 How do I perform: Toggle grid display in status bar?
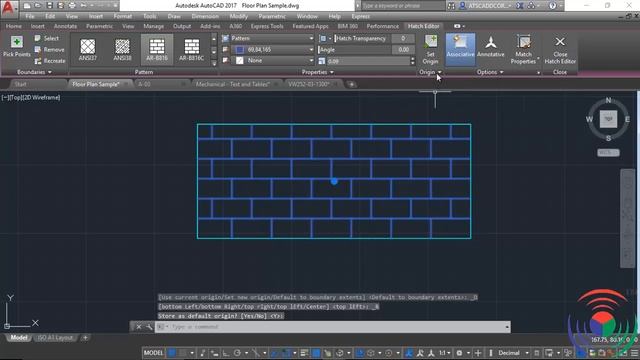(x=172, y=353)
